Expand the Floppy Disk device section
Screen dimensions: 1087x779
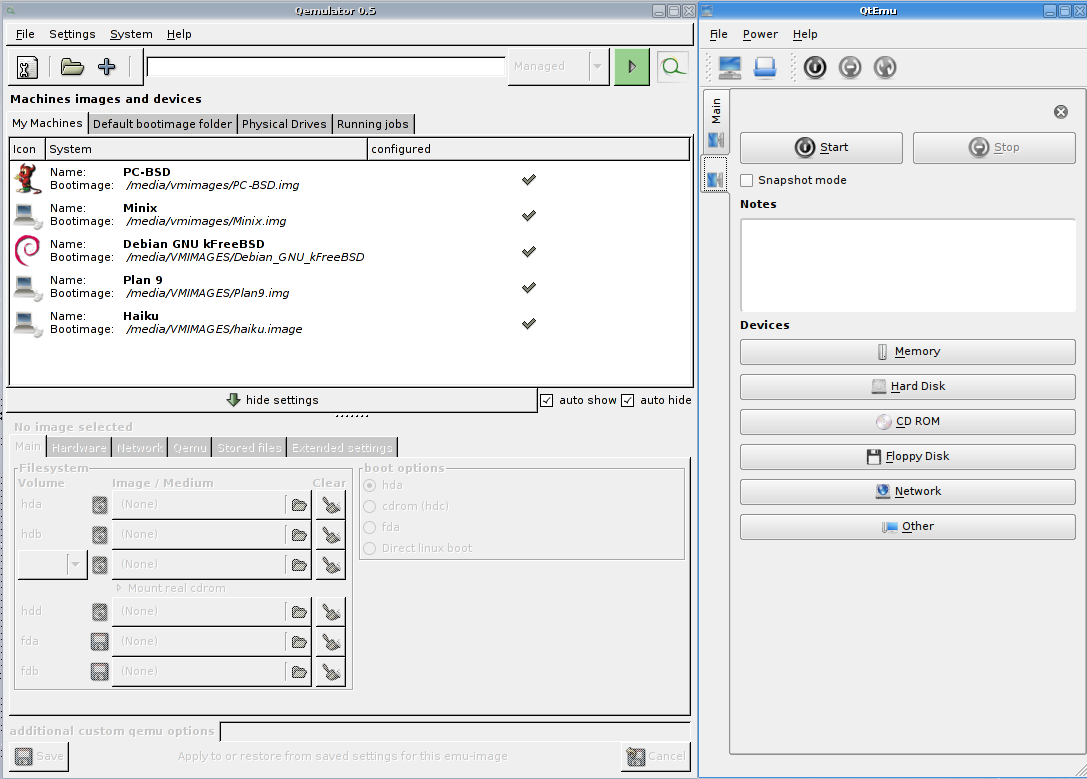click(907, 457)
